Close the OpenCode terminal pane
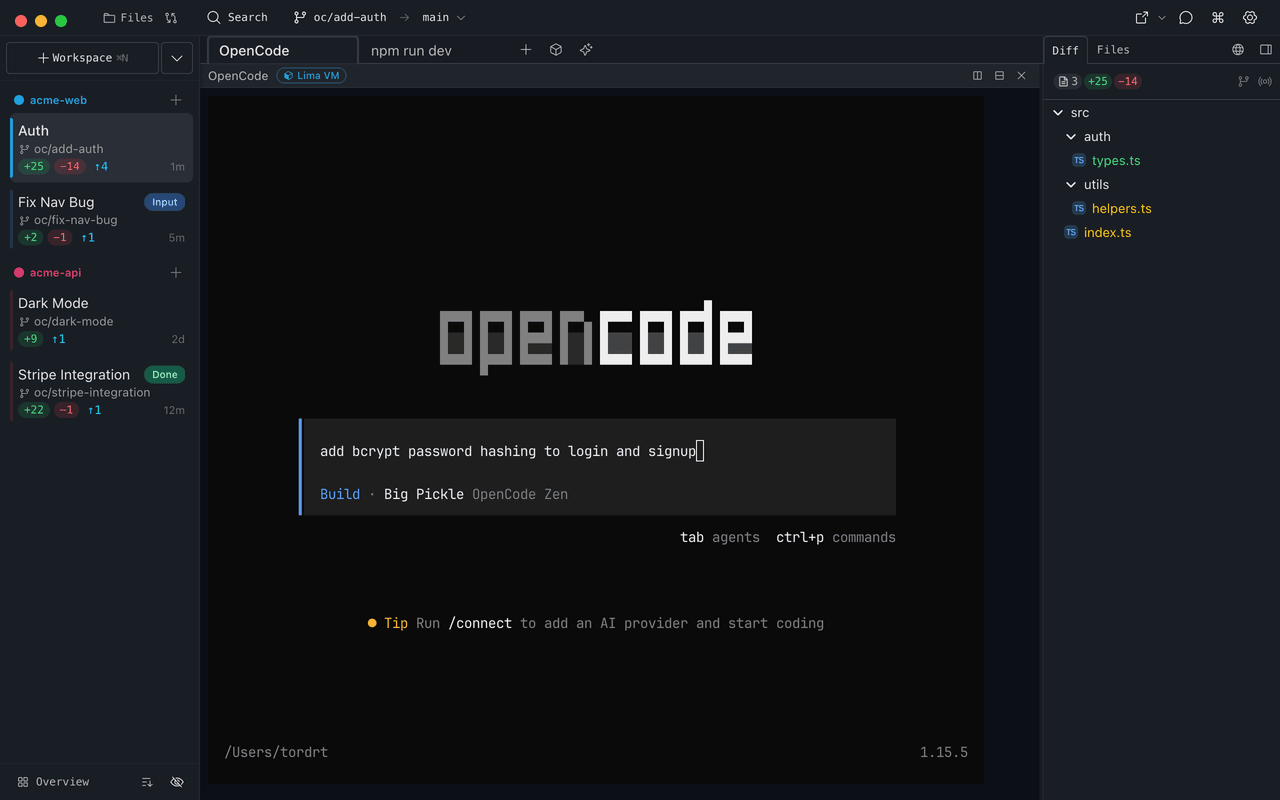The height and width of the screenshot is (800, 1280). [x=1021, y=75]
